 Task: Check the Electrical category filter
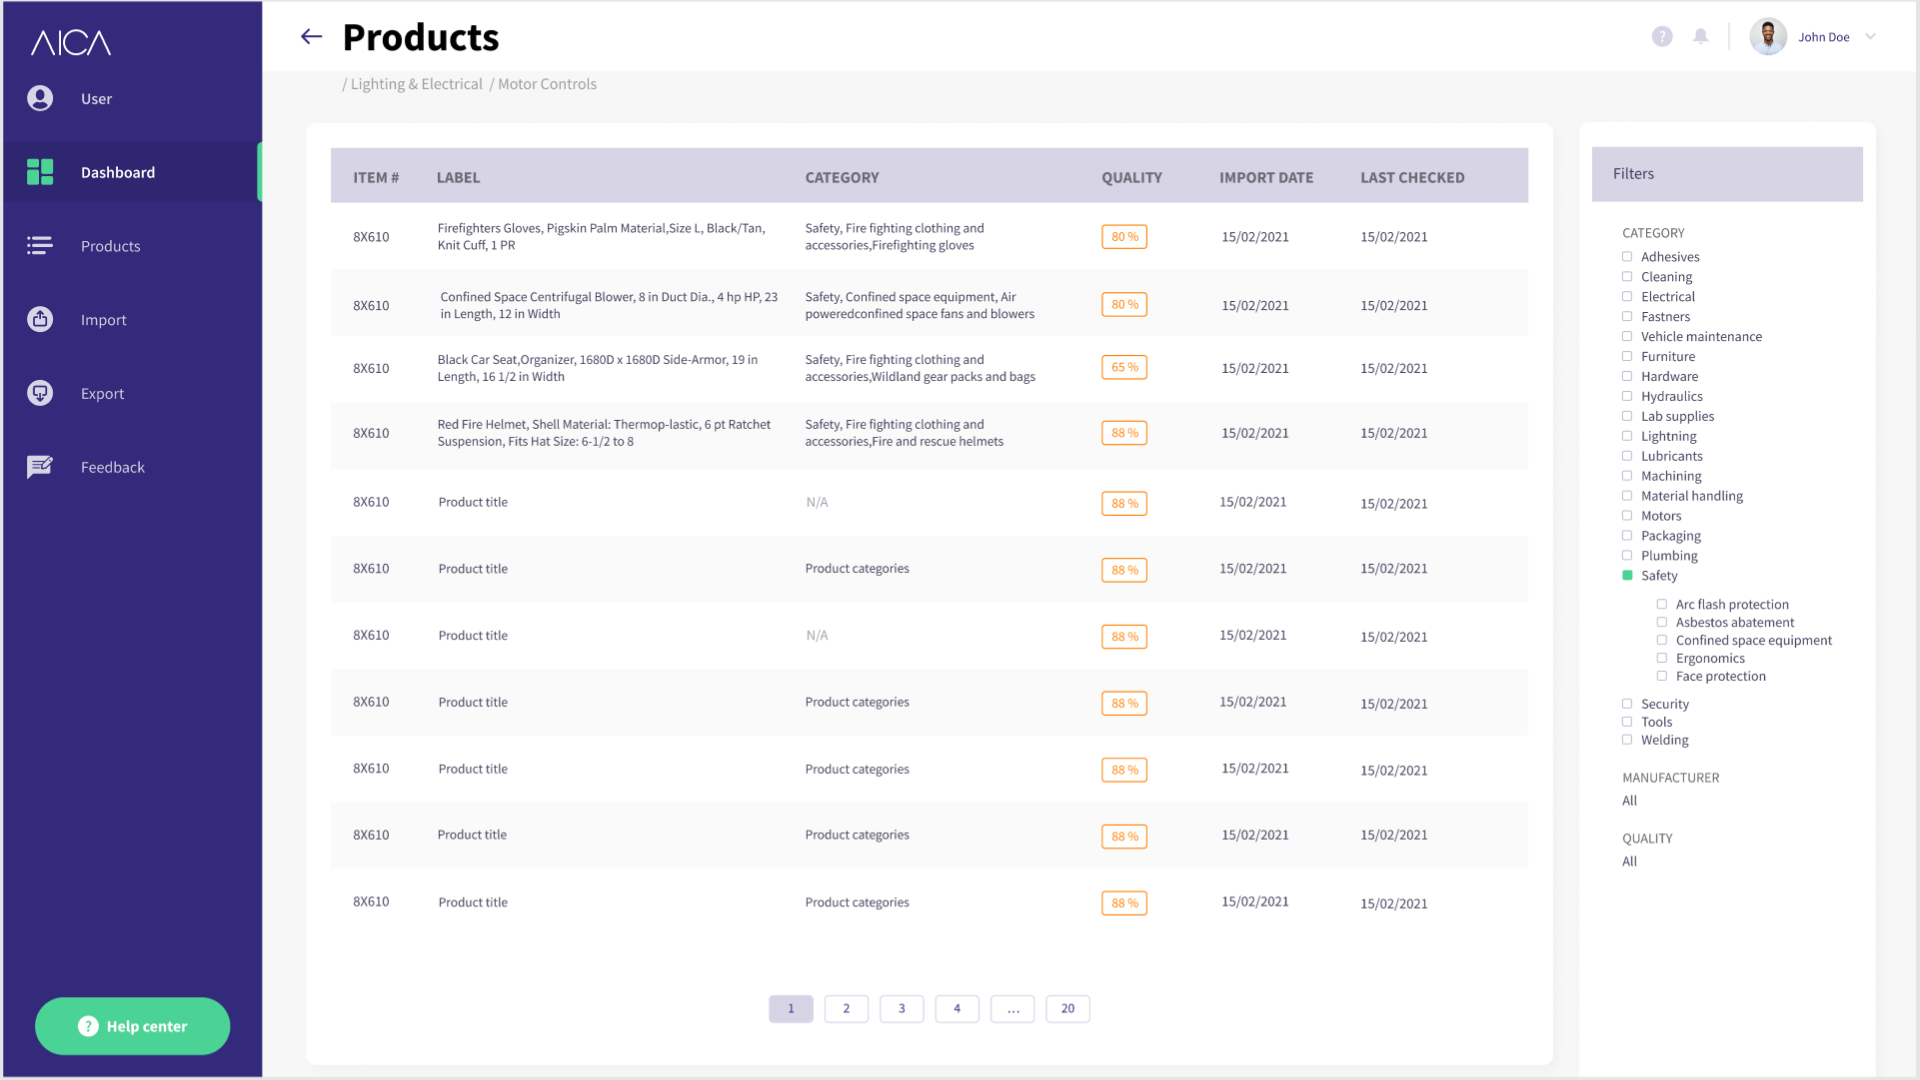point(1627,297)
